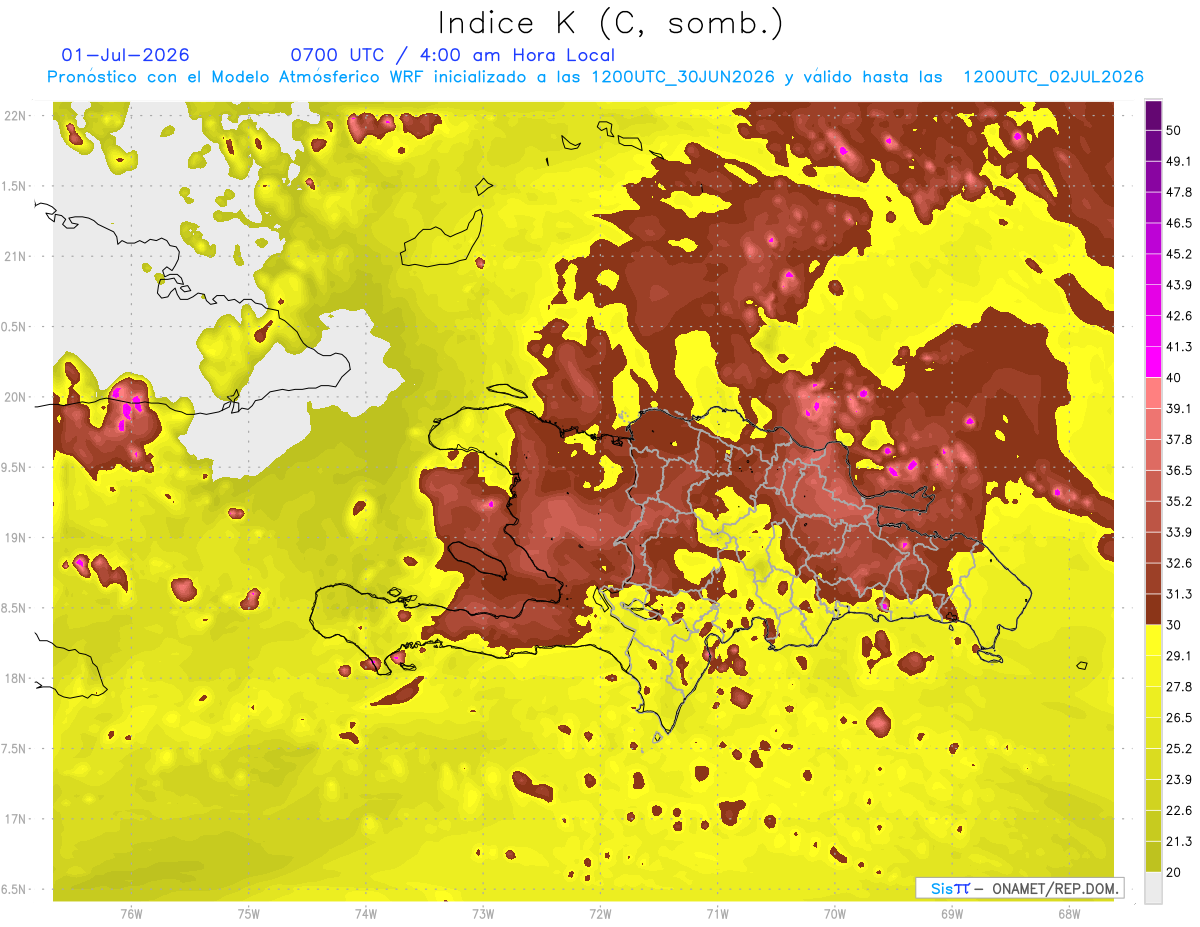Image resolution: width=1200 pixels, height=927 pixels.
Task: Click the '18N' latitude label
Action: pos(17,678)
